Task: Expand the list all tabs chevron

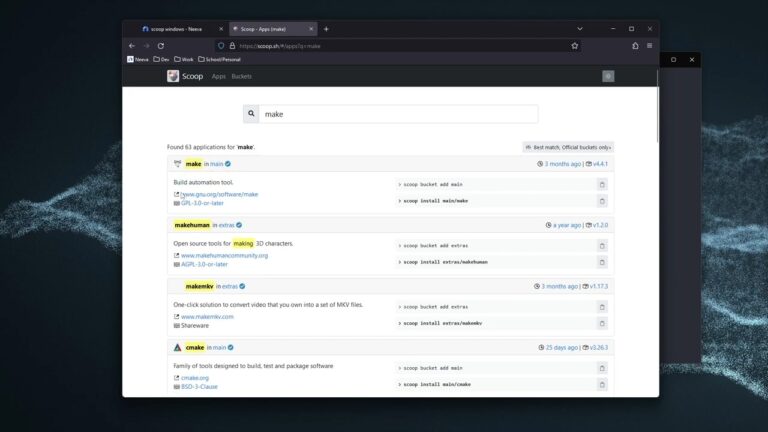Action: tap(579, 29)
